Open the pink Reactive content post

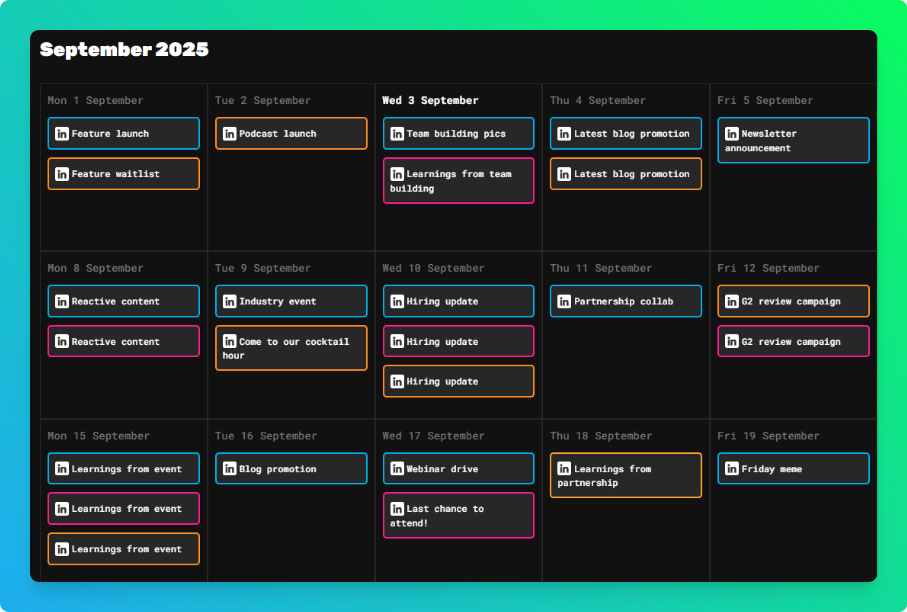(x=123, y=341)
